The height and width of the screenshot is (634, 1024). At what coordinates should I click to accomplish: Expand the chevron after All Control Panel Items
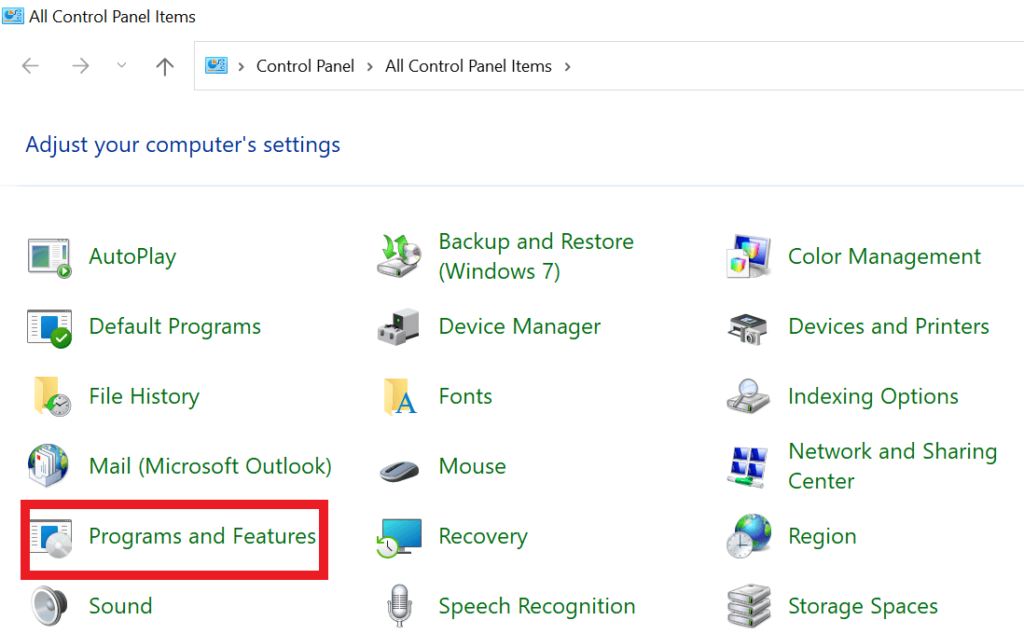coord(568,66)
